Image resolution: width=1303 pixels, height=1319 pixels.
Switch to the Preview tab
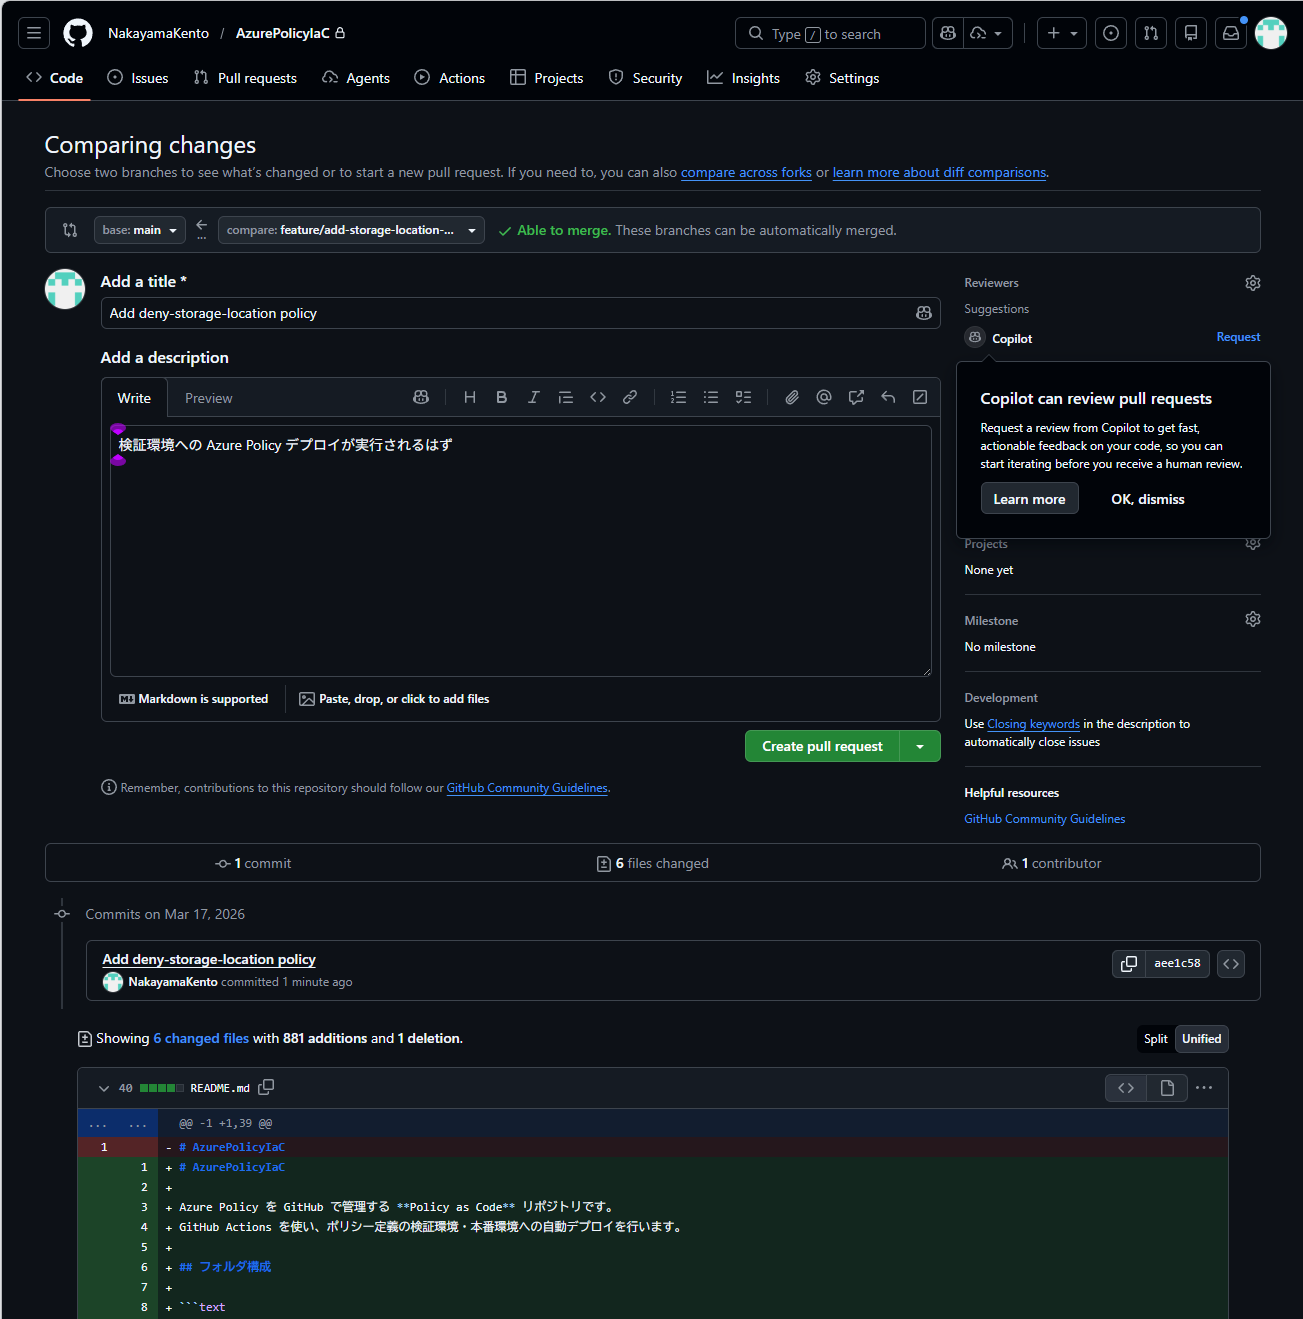coord(208,398)
